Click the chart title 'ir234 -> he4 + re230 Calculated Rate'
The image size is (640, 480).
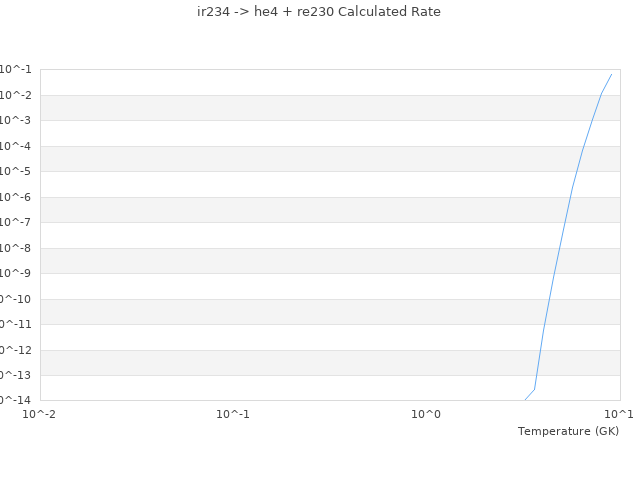[x=319, y=12]
